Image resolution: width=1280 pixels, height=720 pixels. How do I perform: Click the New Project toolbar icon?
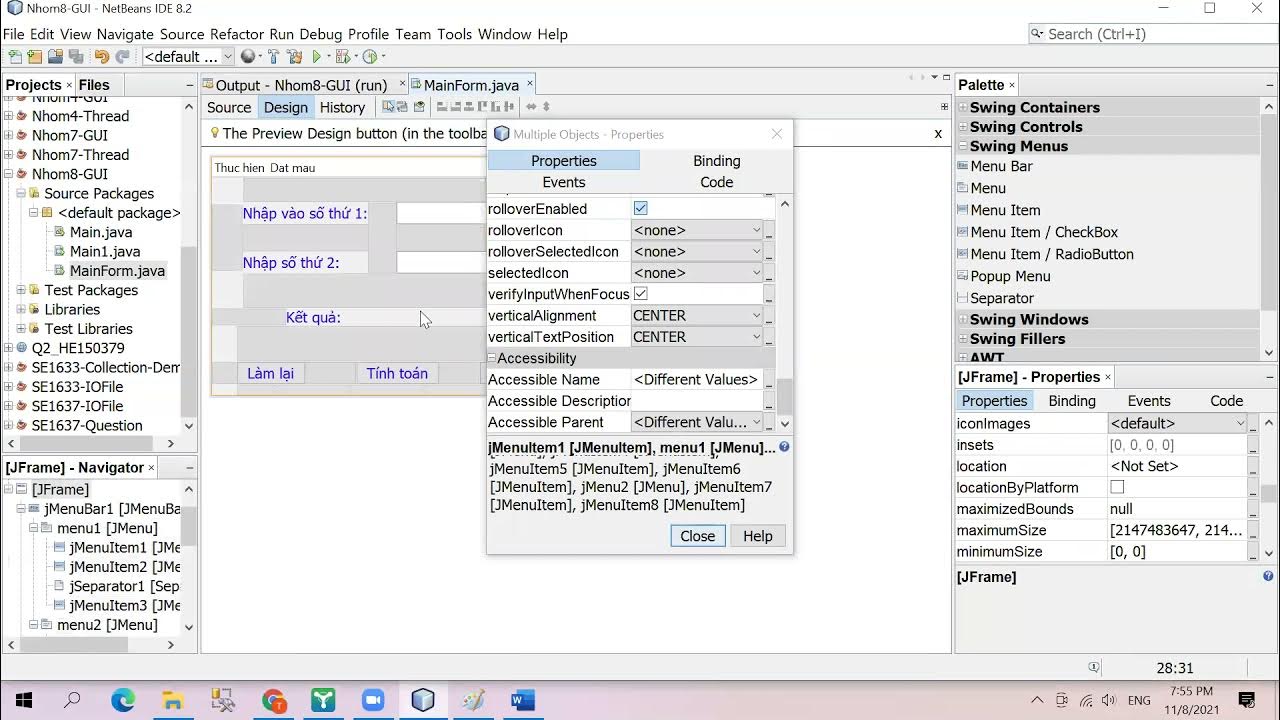[35, 57]
